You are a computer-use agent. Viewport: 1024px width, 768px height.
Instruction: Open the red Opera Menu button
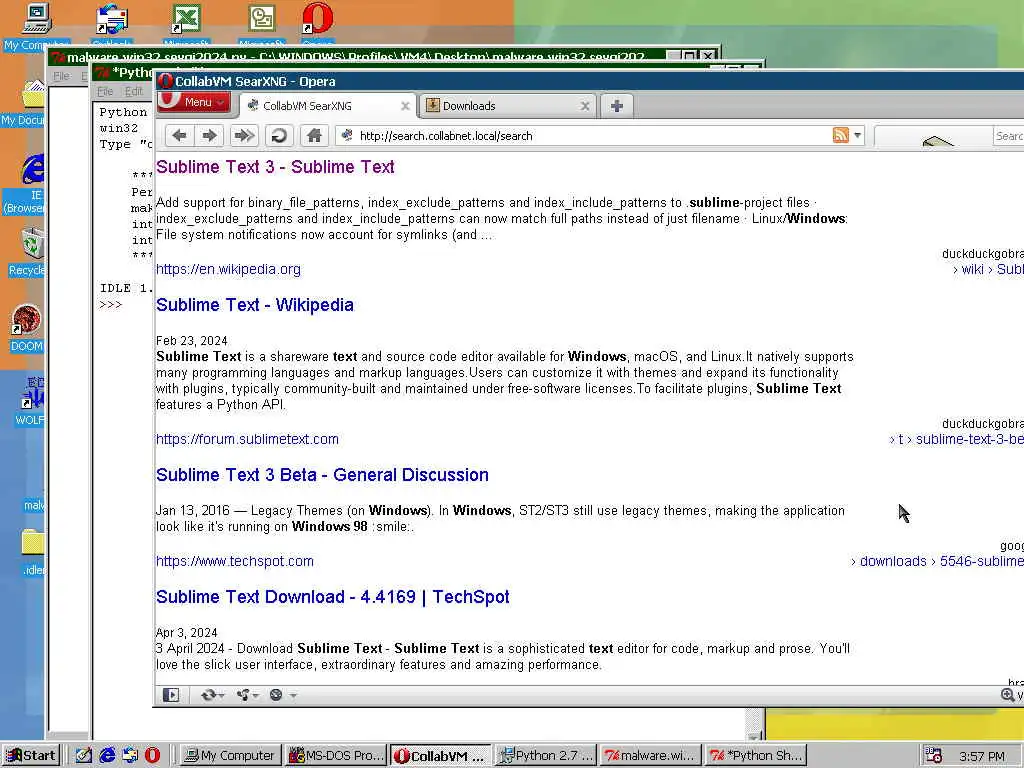point(193,102)
